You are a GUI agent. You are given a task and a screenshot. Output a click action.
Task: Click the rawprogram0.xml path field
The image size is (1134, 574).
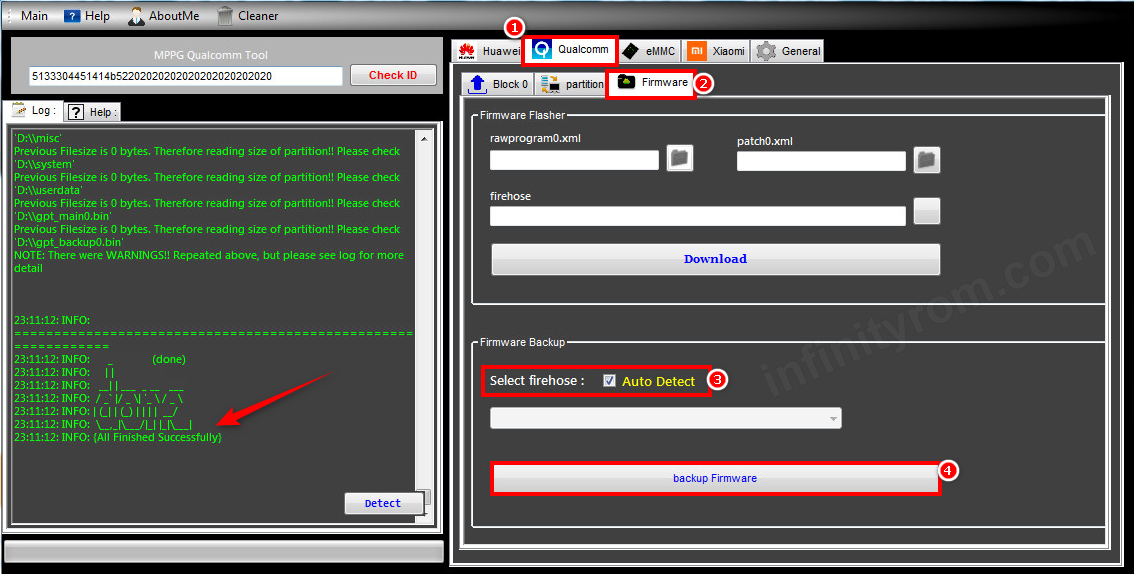pos(574,160)
